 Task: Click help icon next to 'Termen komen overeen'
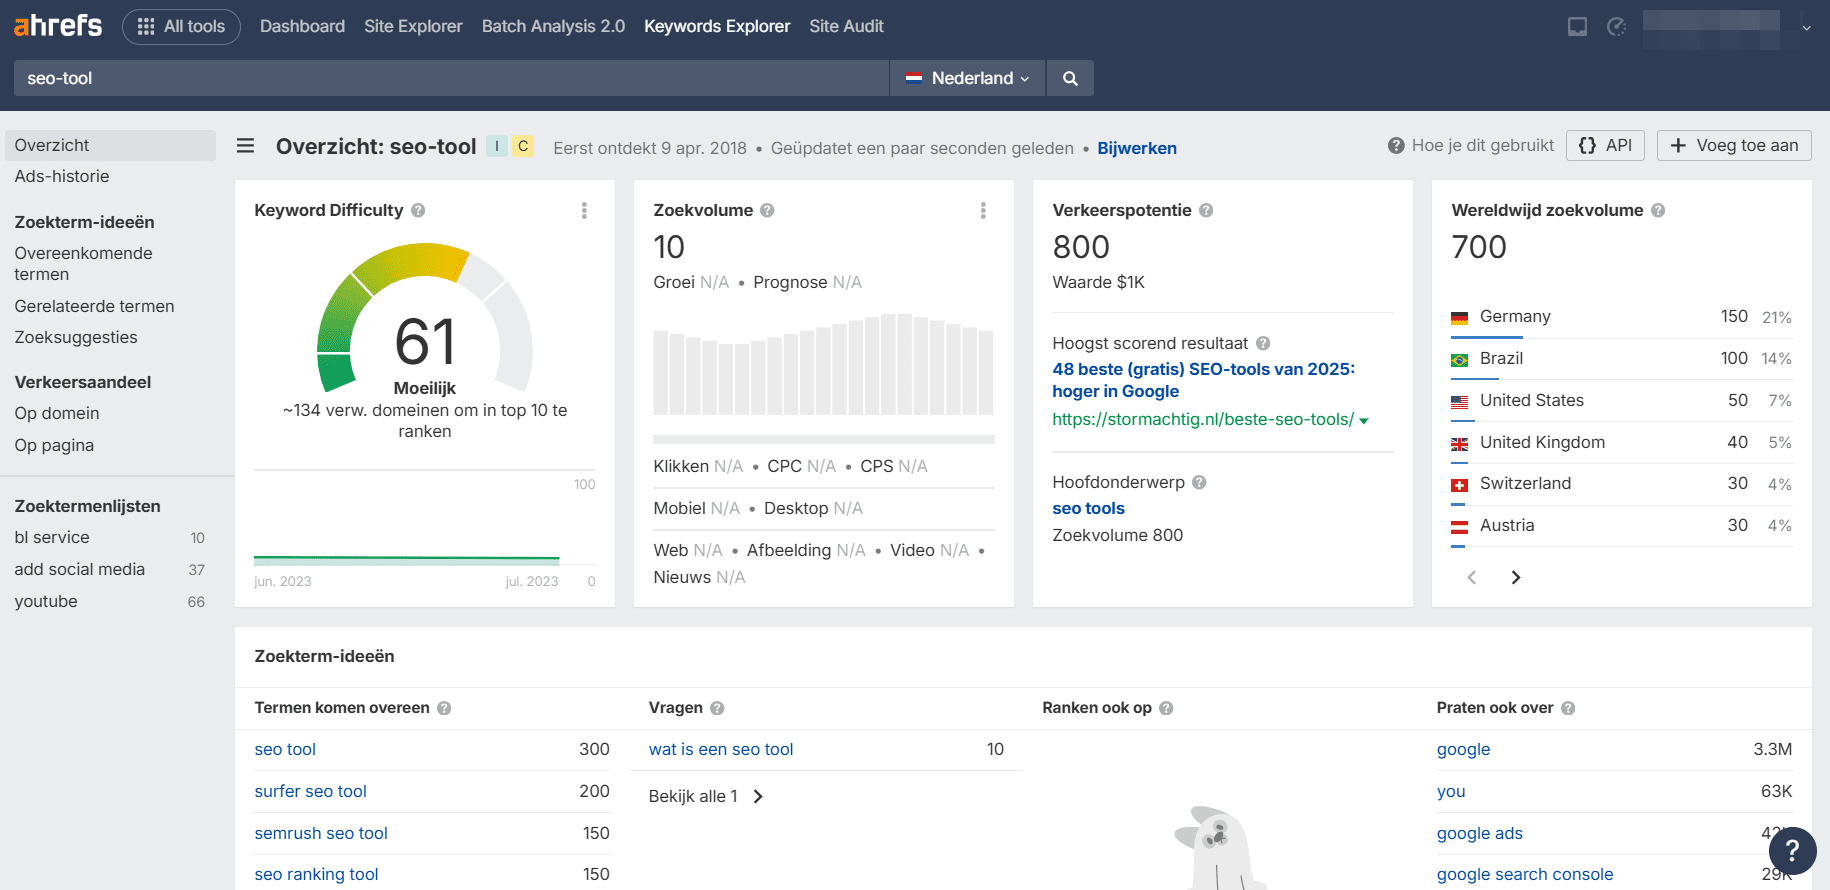coord(444,708)
